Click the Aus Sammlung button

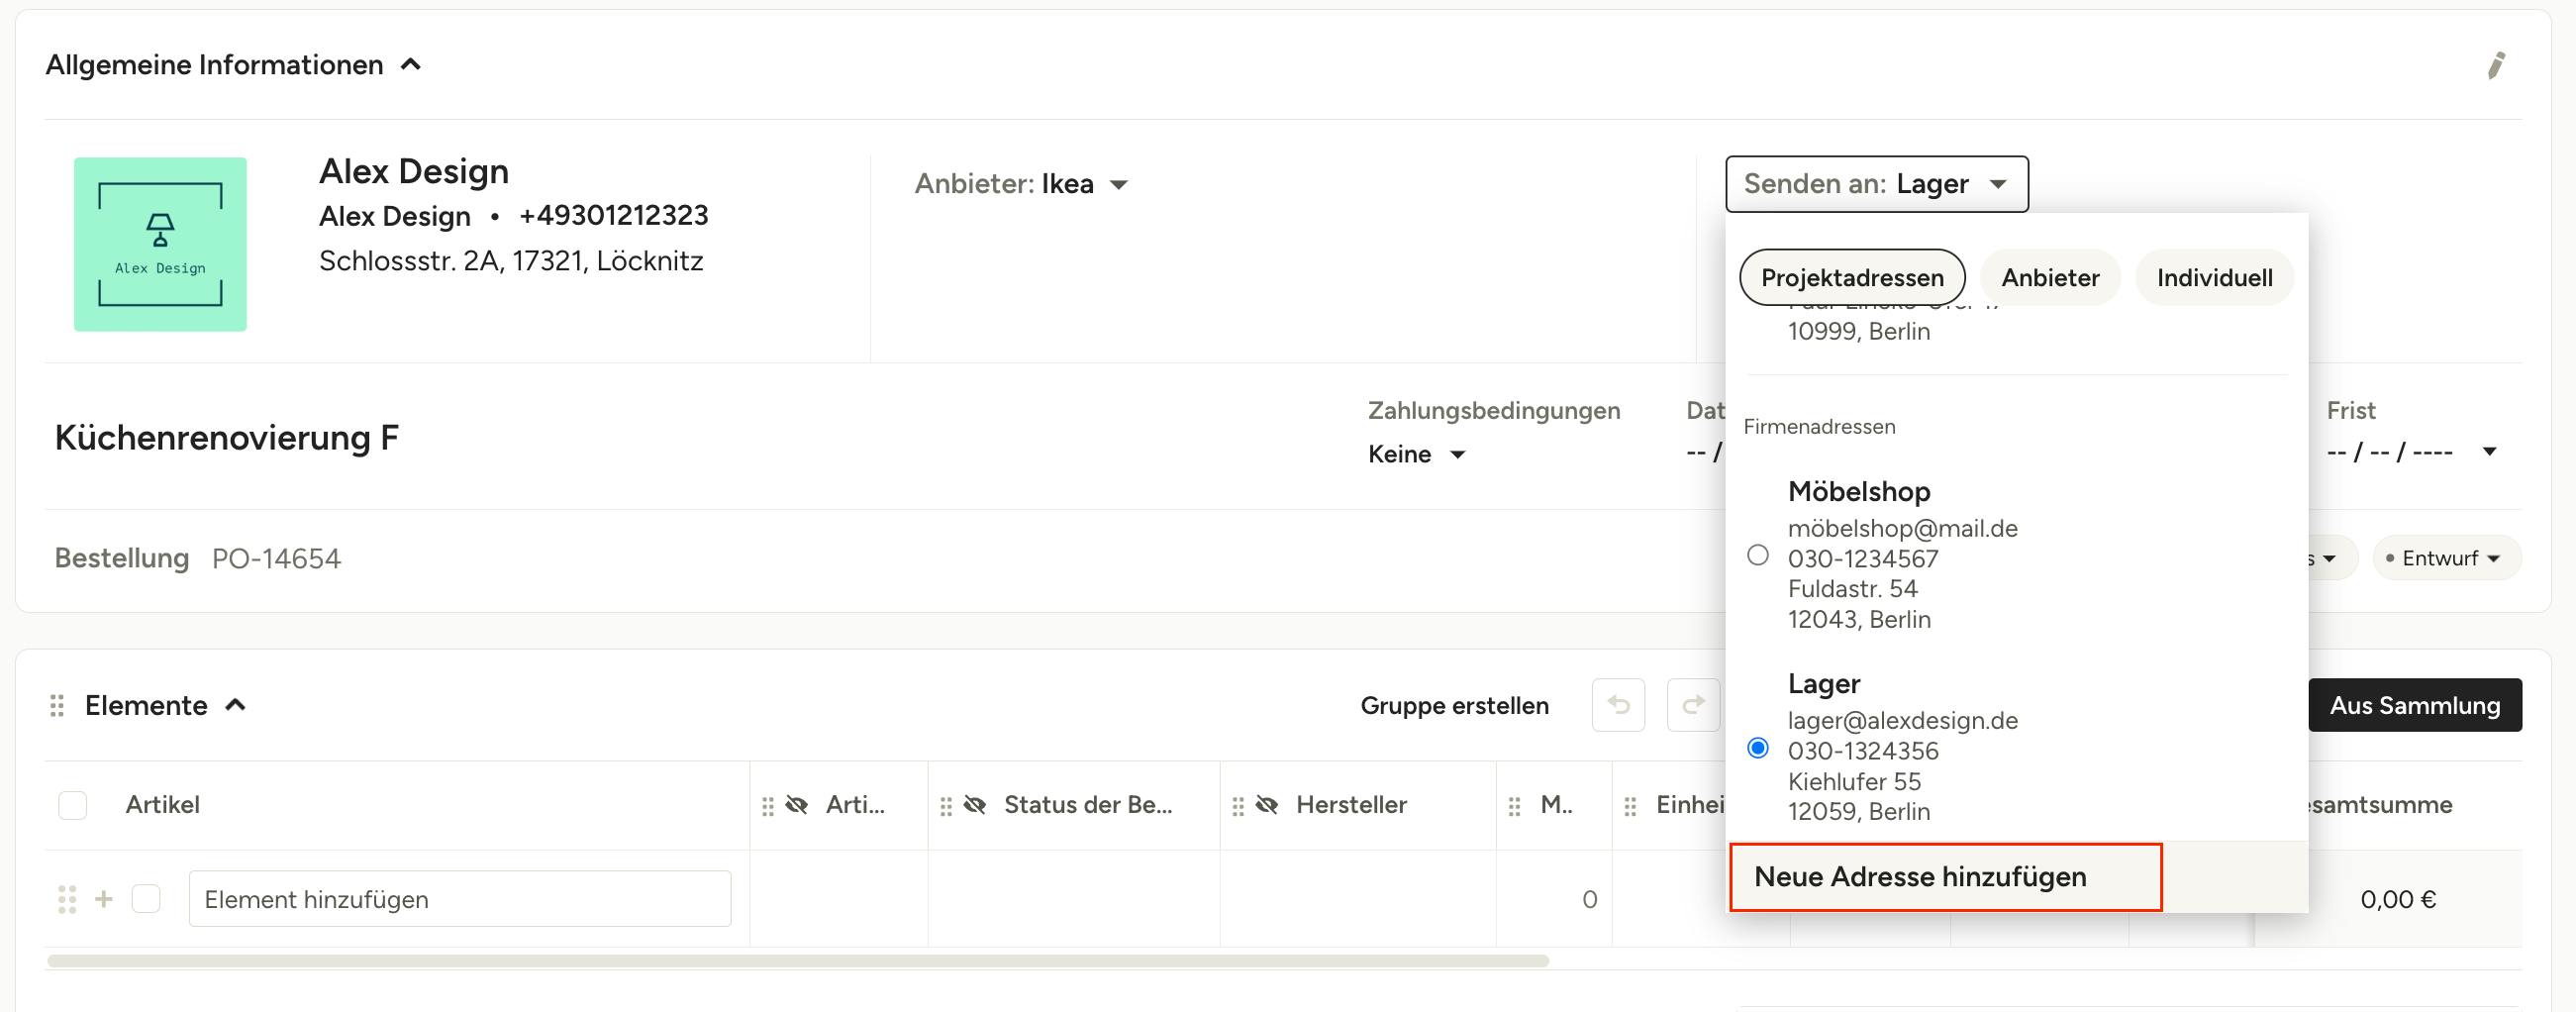[2414, 705]
